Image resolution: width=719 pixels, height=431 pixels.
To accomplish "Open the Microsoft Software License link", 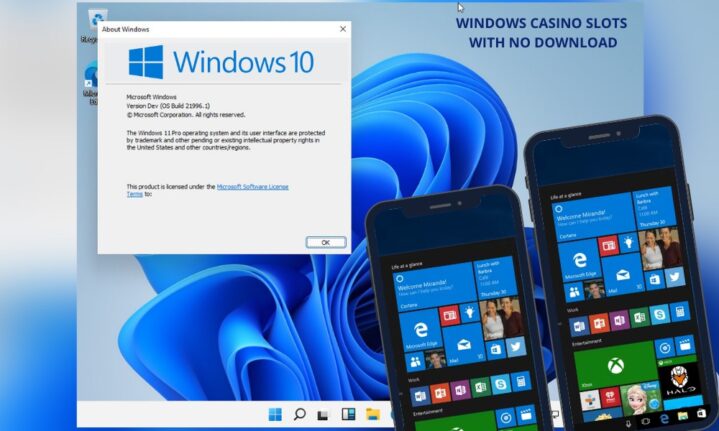I will tap(252, 187).
